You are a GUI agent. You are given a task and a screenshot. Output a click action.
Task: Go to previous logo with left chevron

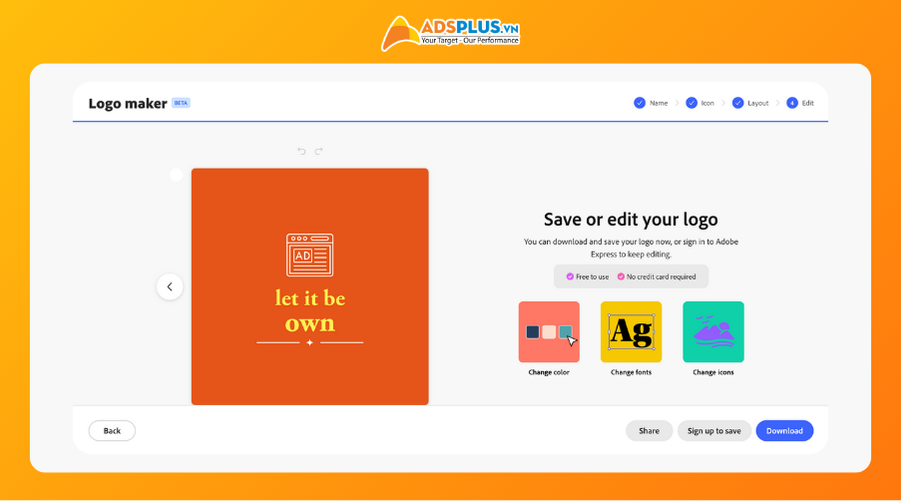click(x=170, y=287)
